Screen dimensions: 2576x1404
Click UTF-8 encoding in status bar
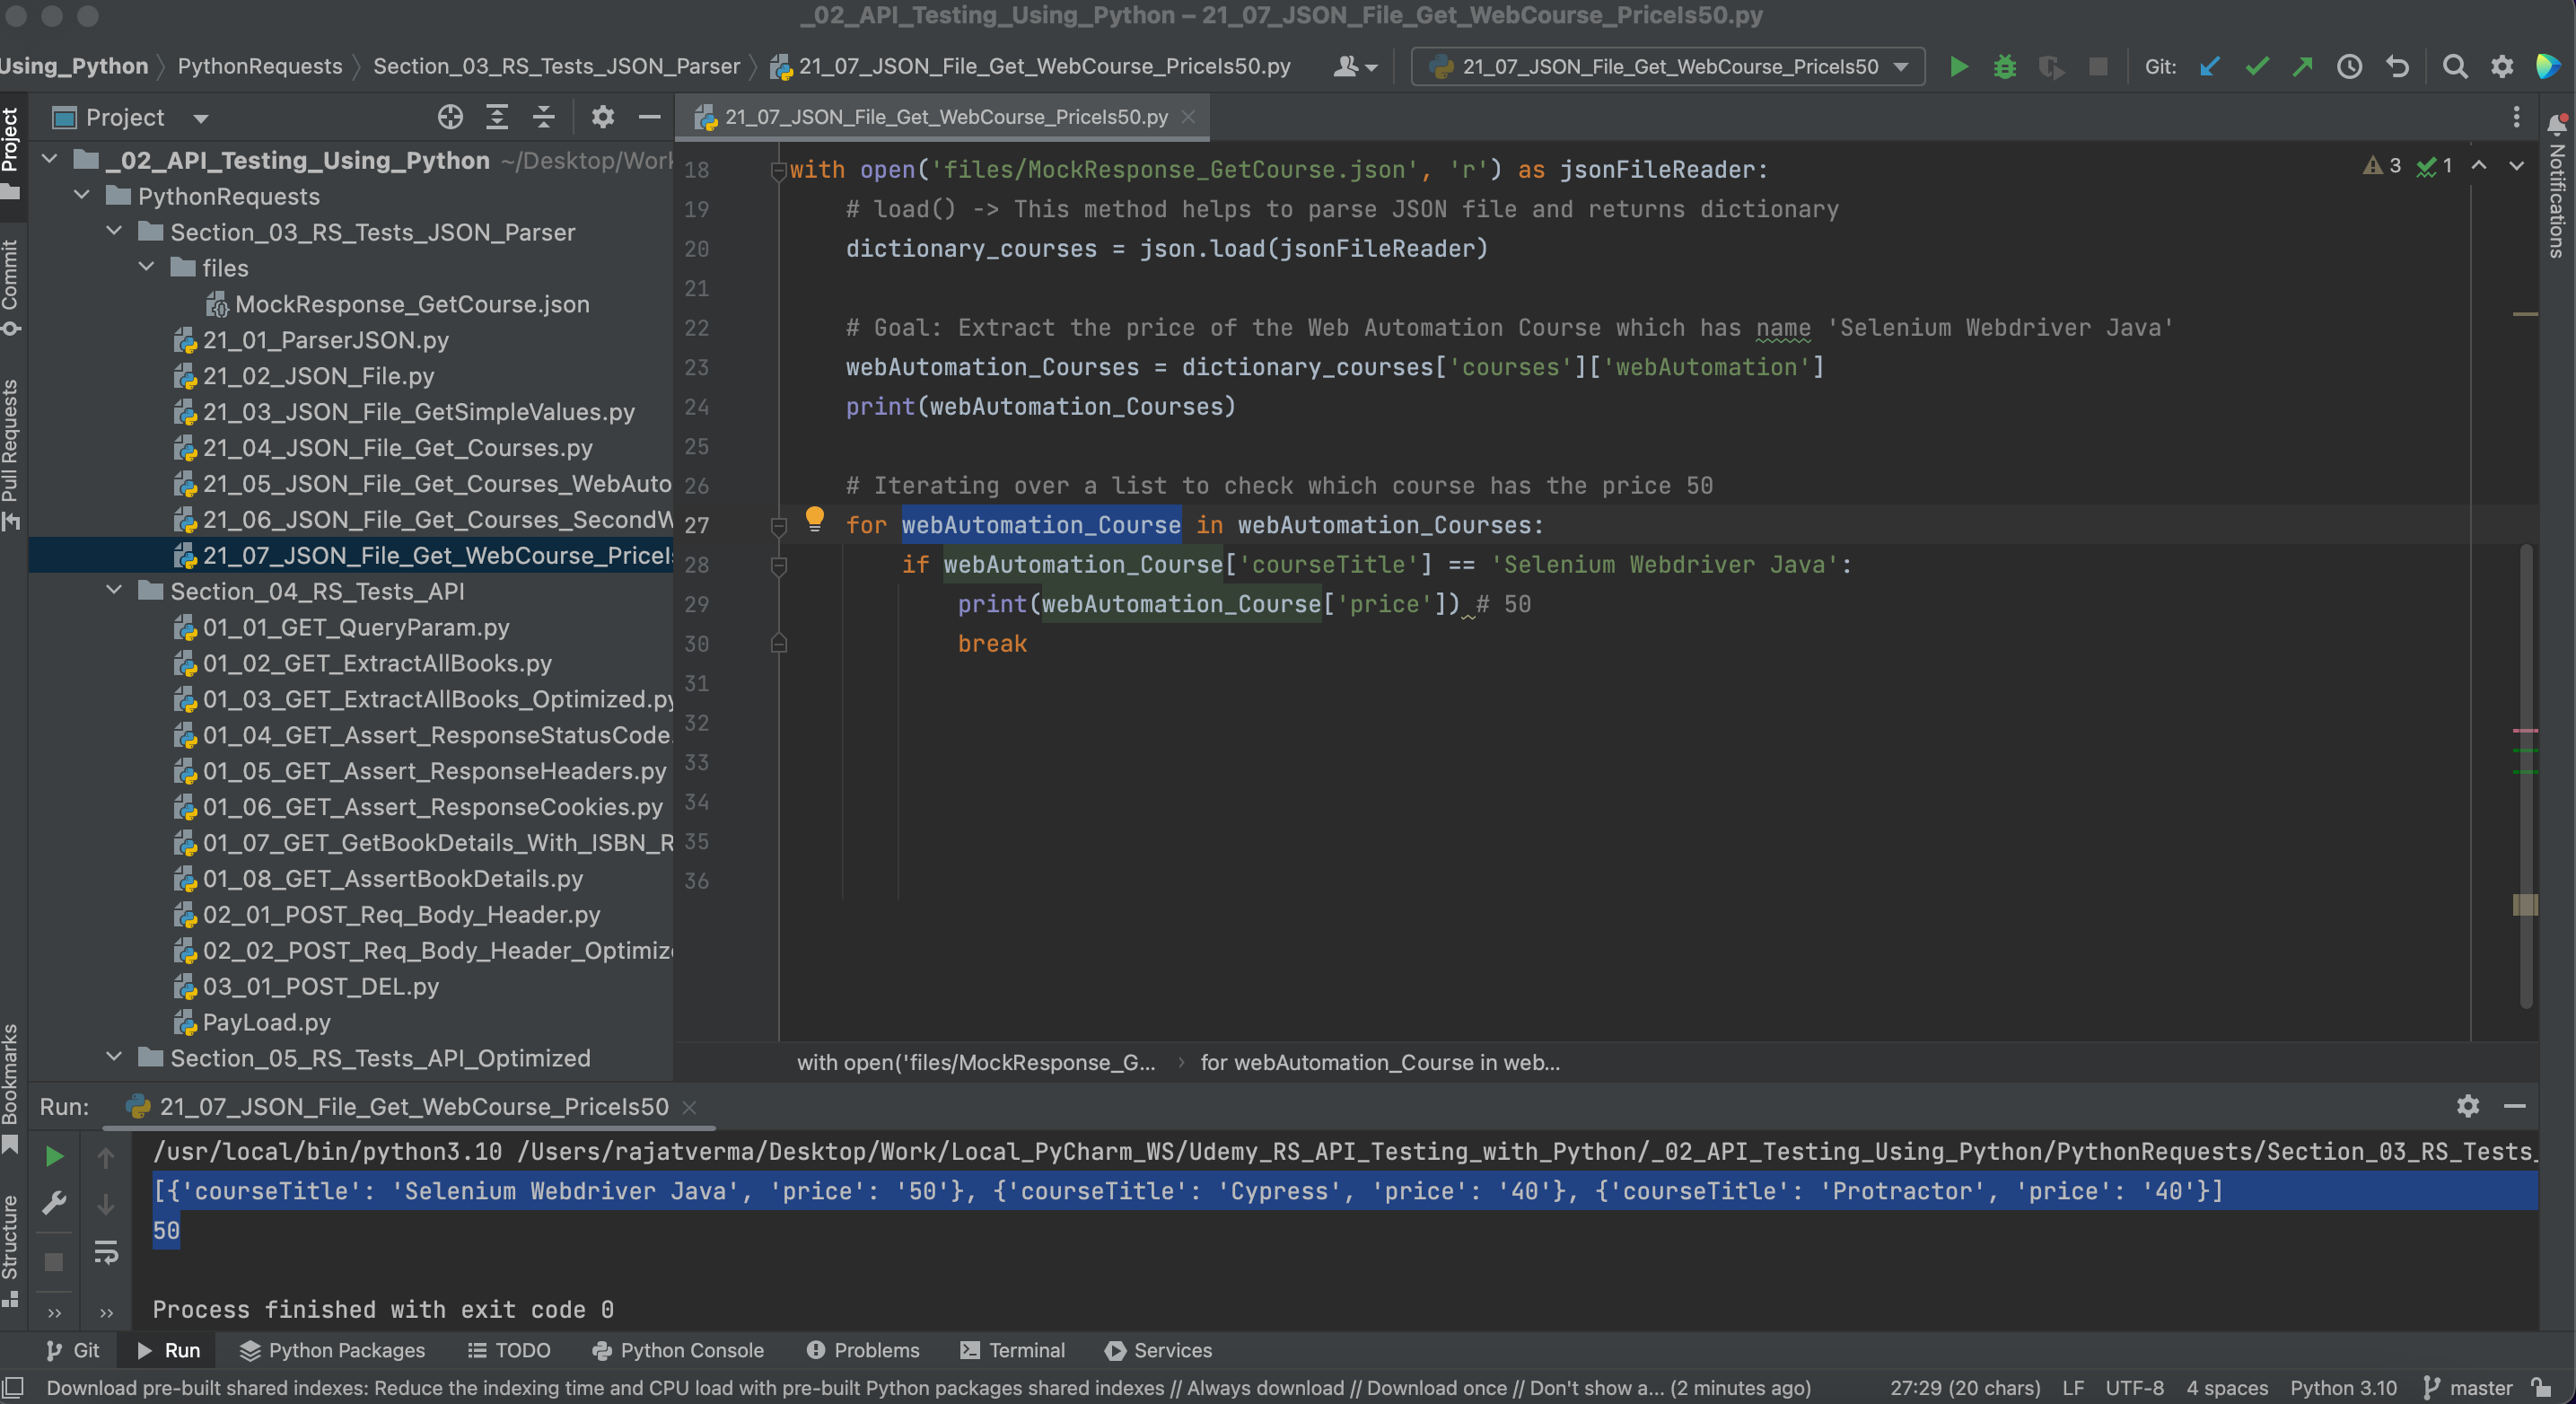(x=2135, y=1388)
